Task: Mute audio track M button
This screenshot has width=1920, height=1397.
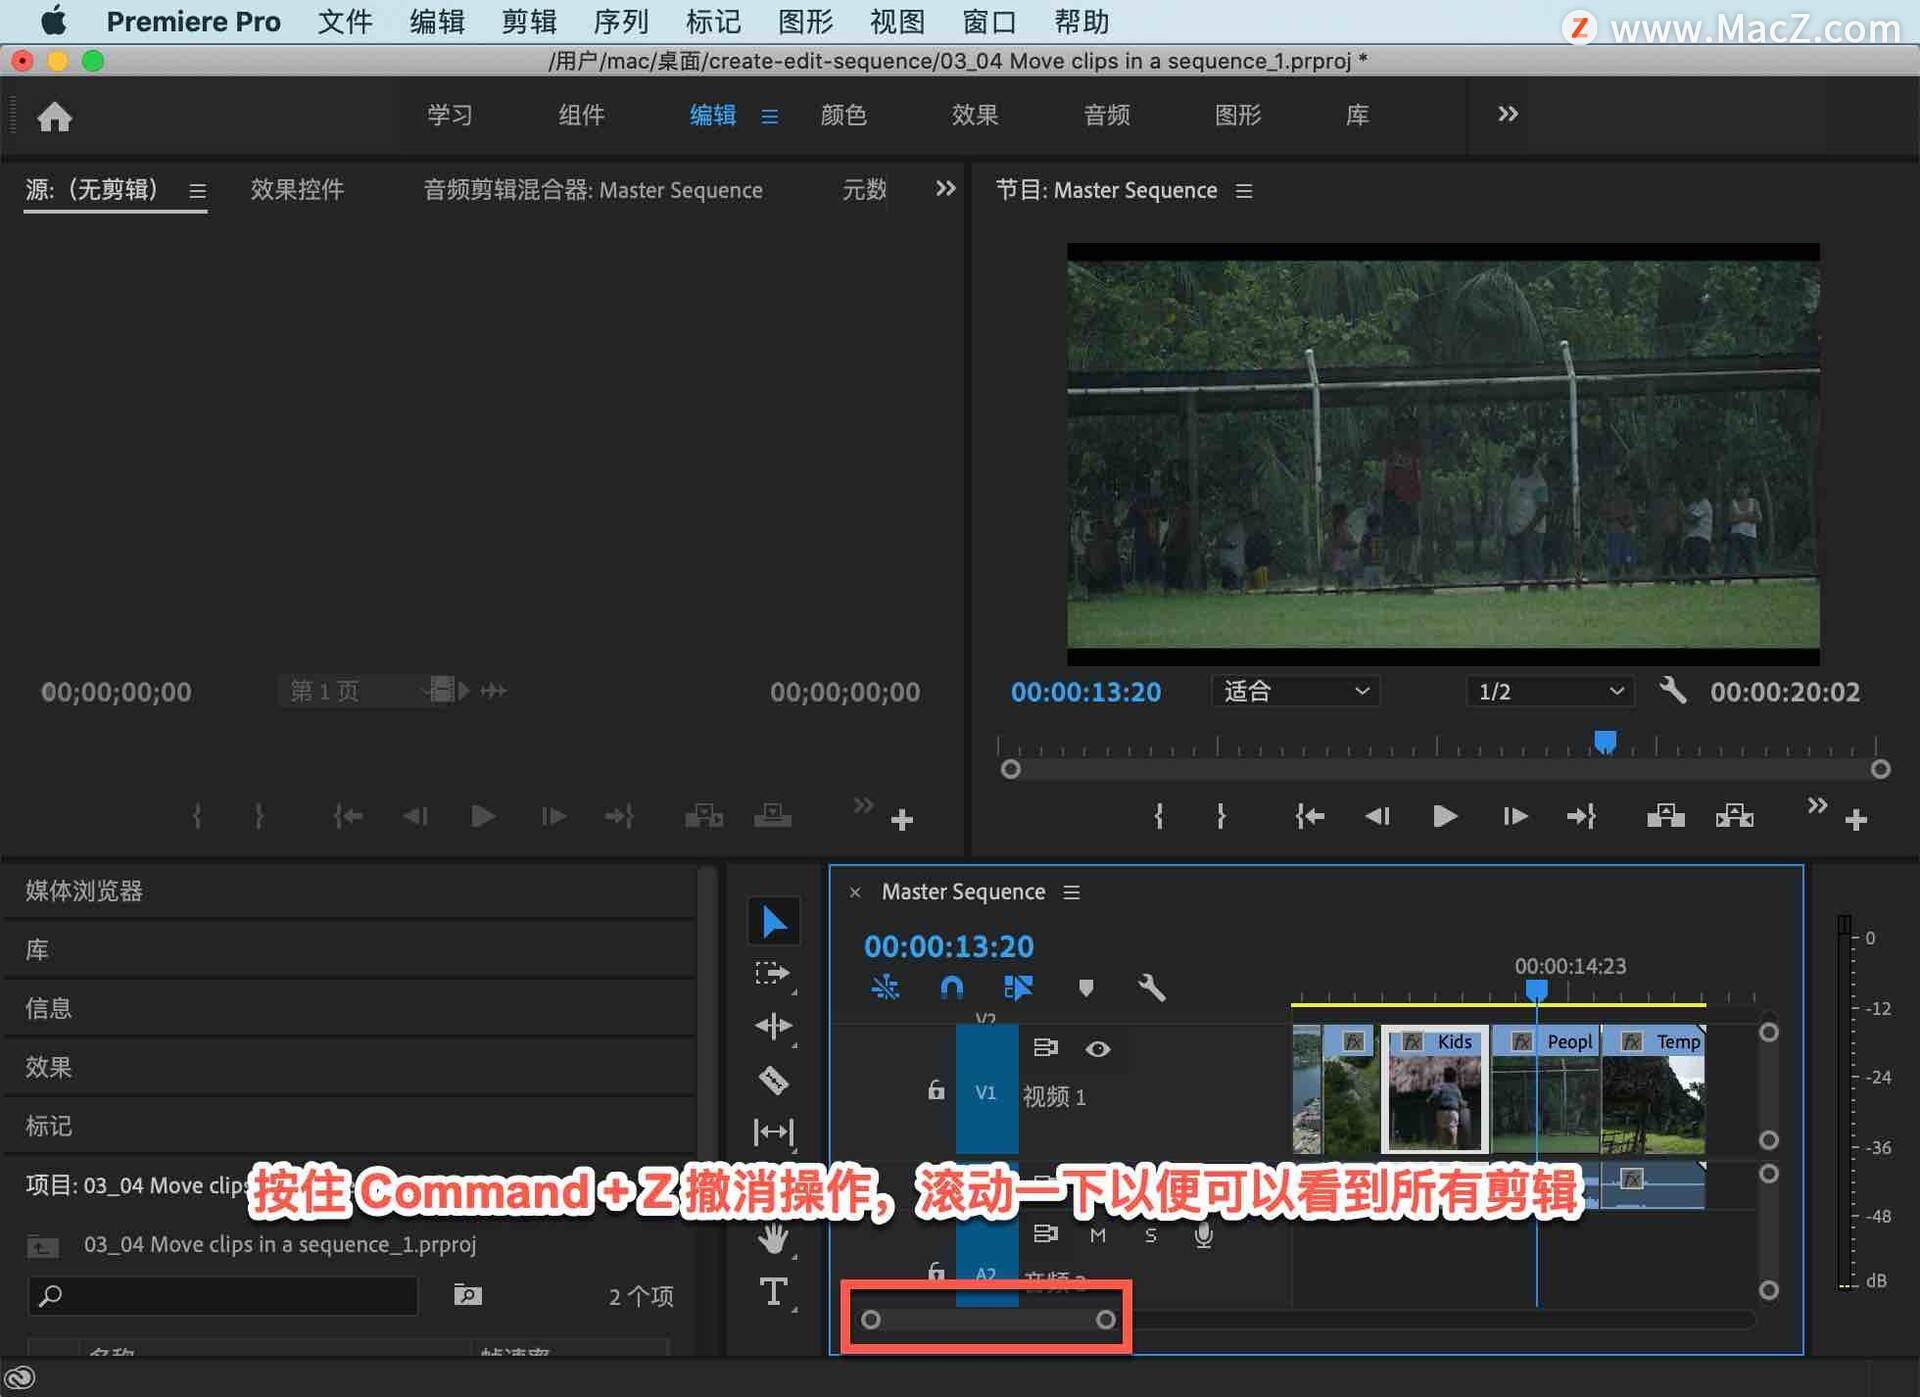Action: point(1097,1235)
